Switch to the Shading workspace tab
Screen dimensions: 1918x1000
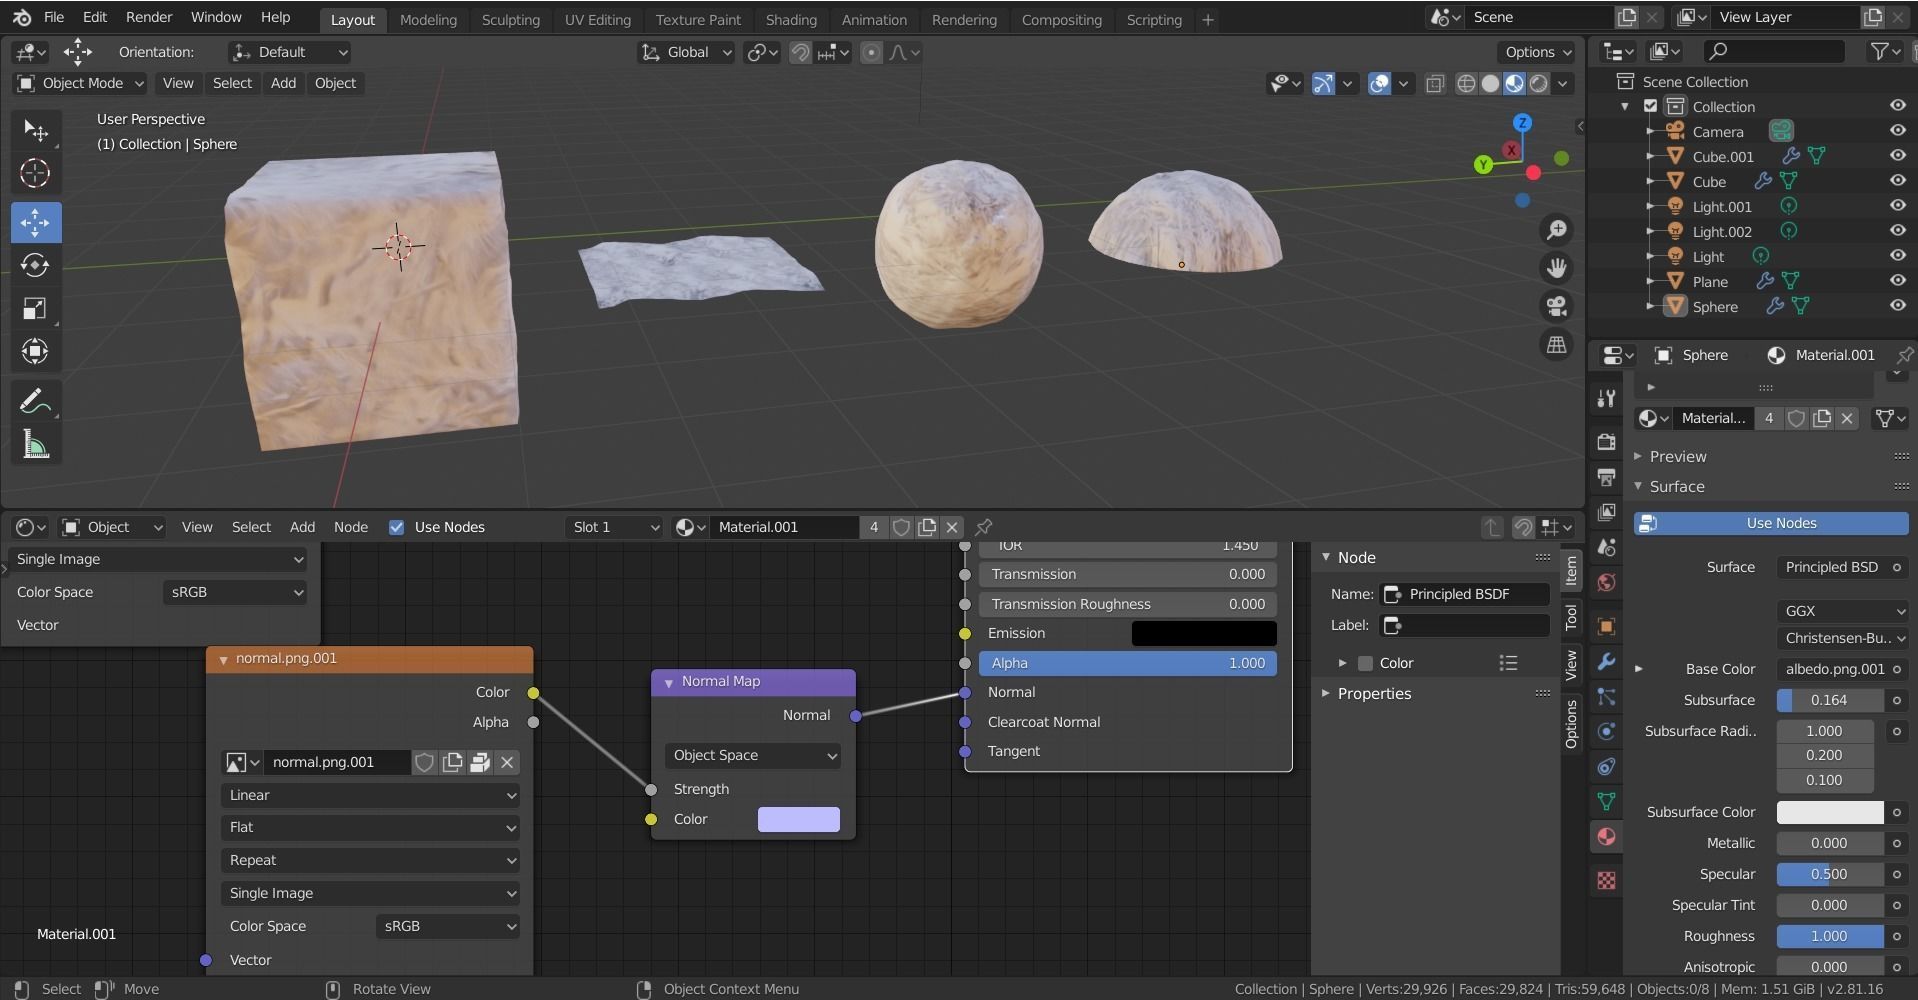(x=791, y=19)
